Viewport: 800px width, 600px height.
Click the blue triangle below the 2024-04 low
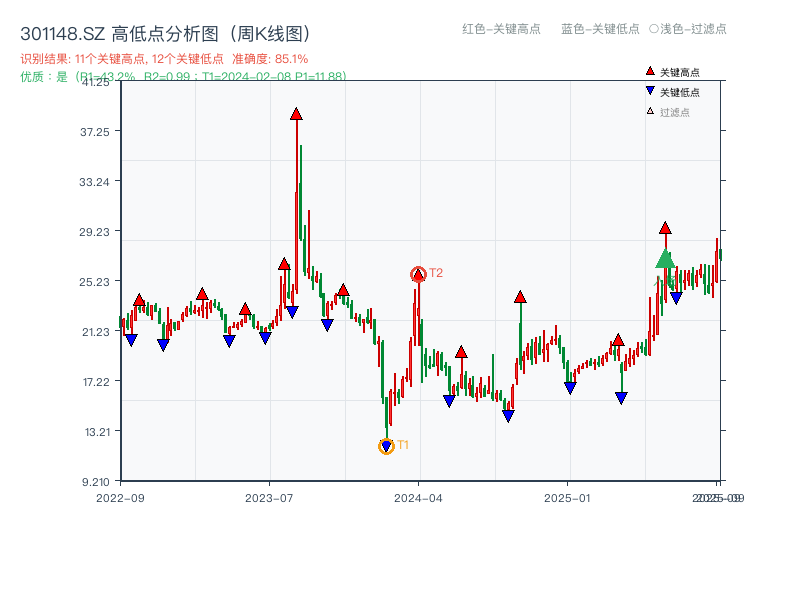tap(450, 399)
